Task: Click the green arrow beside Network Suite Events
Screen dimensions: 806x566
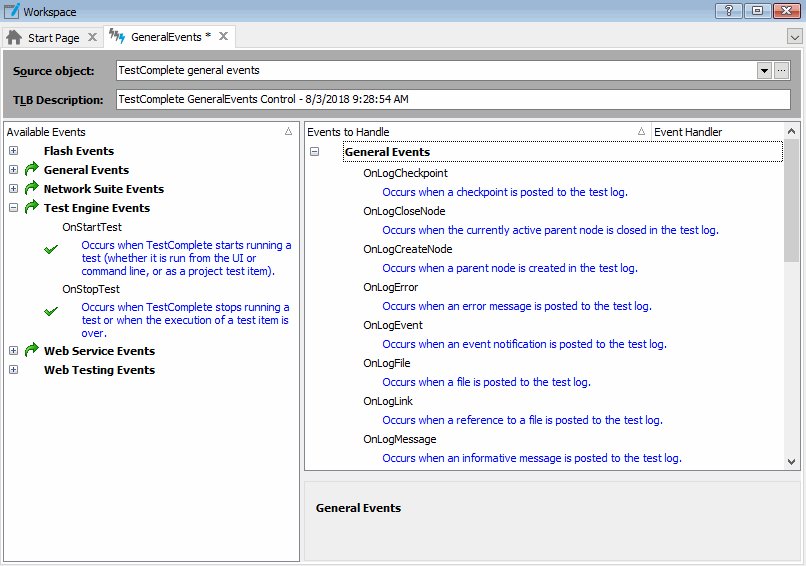Action: click(31, 189)
